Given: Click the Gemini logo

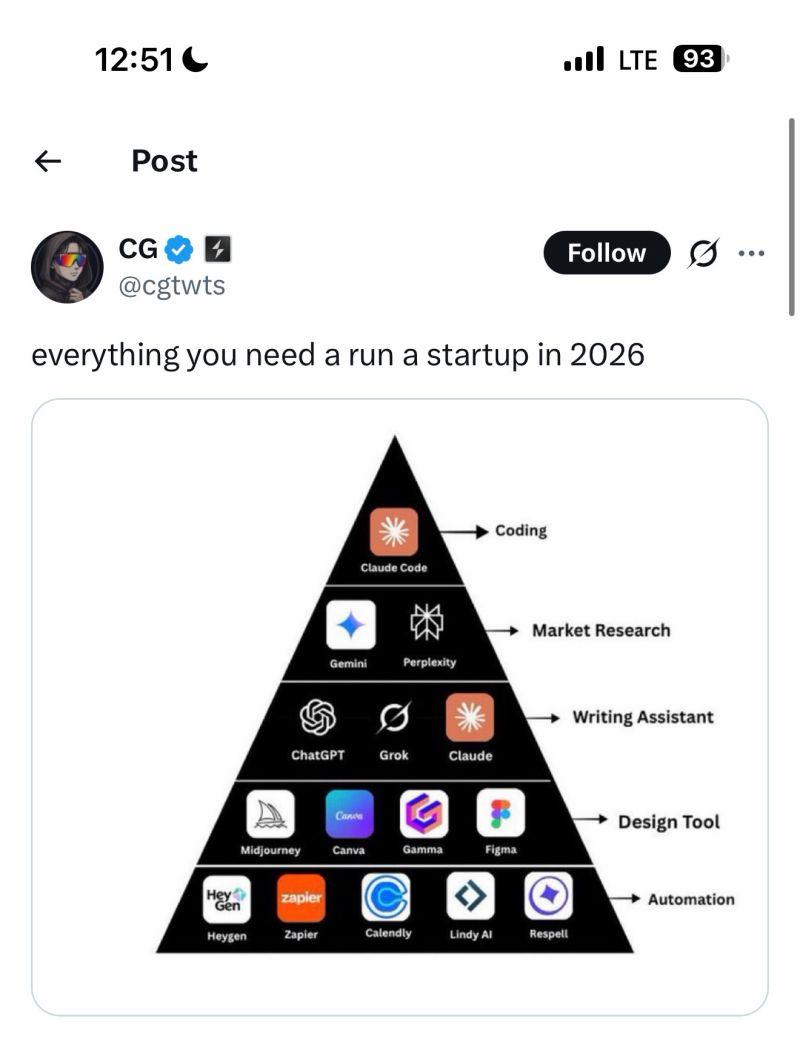Looking at the screenshot, I should pyautogui.click(x=351, y=626).
